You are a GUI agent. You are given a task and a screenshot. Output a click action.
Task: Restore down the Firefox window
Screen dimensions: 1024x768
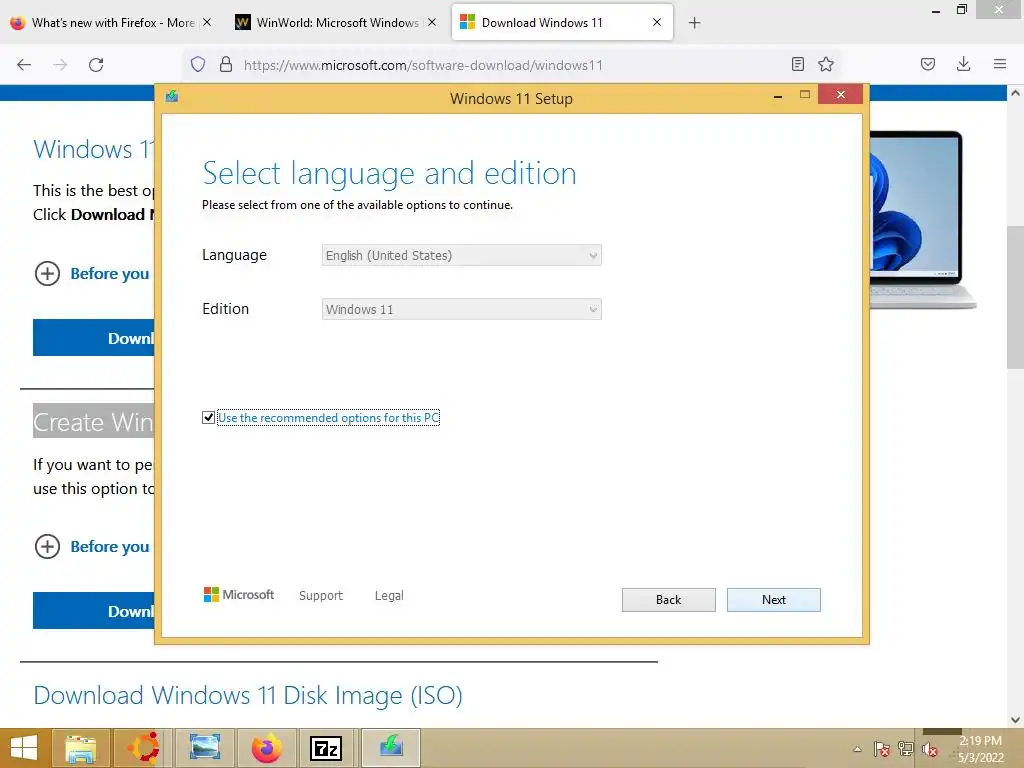(961, 9)
